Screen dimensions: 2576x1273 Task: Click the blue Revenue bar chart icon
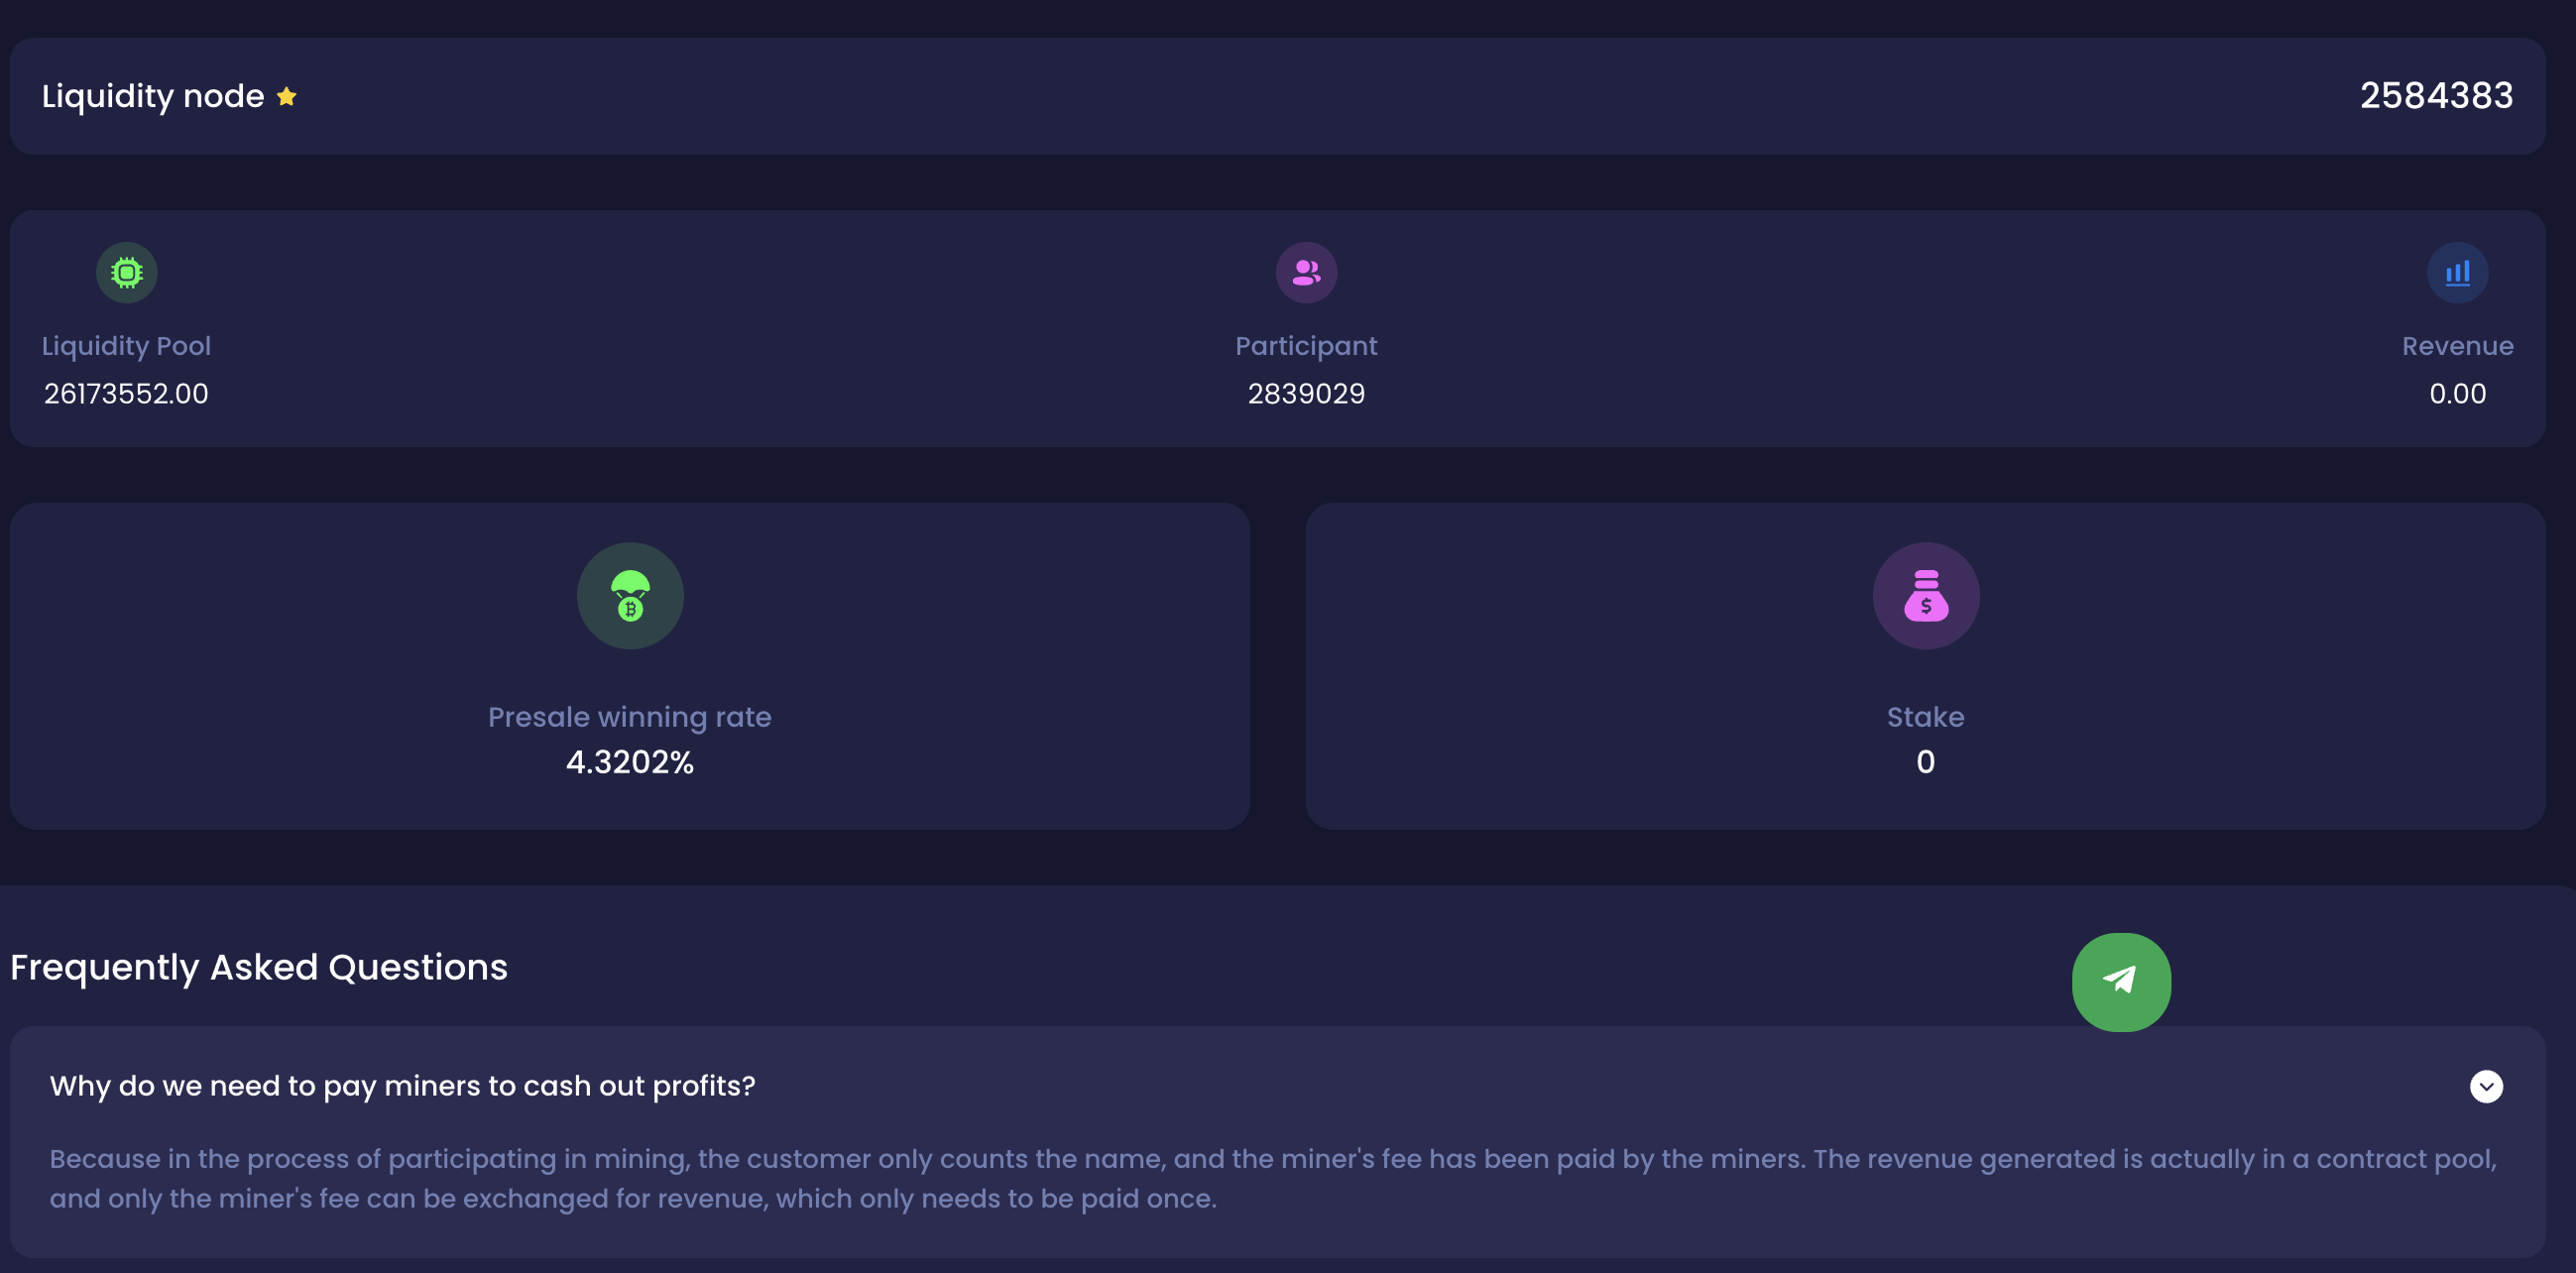2457,273
